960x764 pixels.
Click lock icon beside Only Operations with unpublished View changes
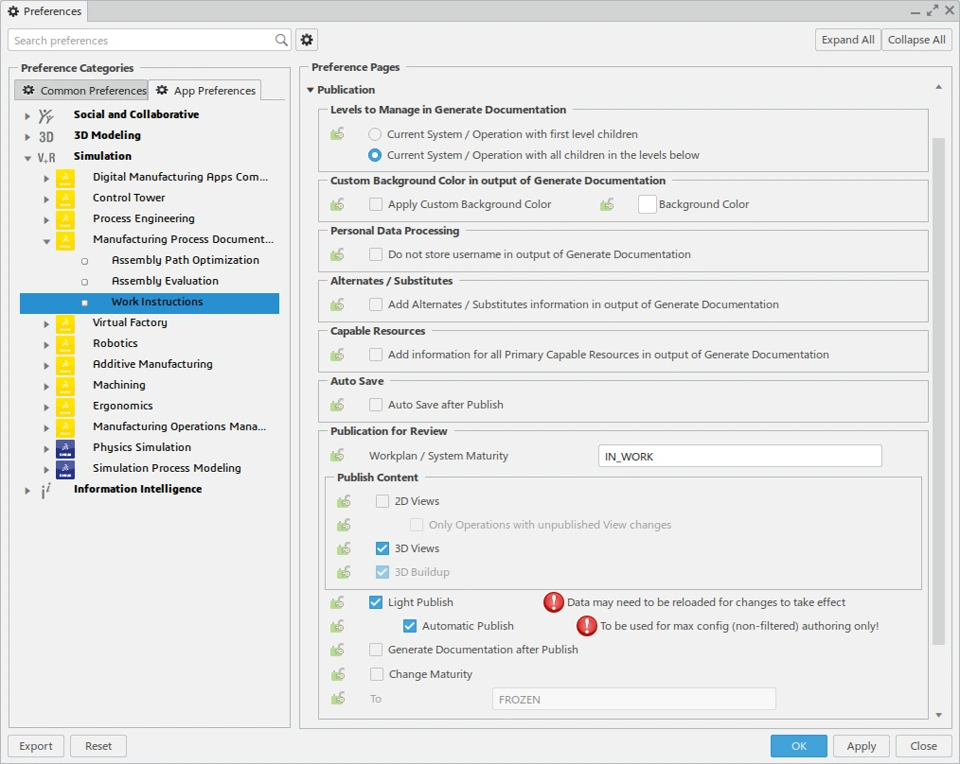pyautogui.click(x=344, y=525)
